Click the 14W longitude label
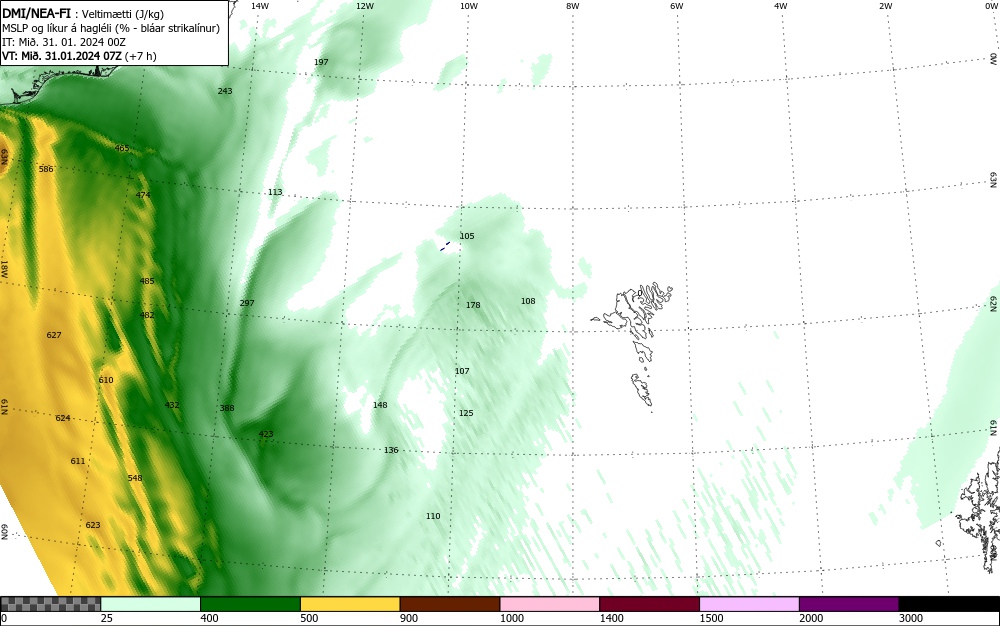This screenshot has height=626, width=1000. coord(260,6)
